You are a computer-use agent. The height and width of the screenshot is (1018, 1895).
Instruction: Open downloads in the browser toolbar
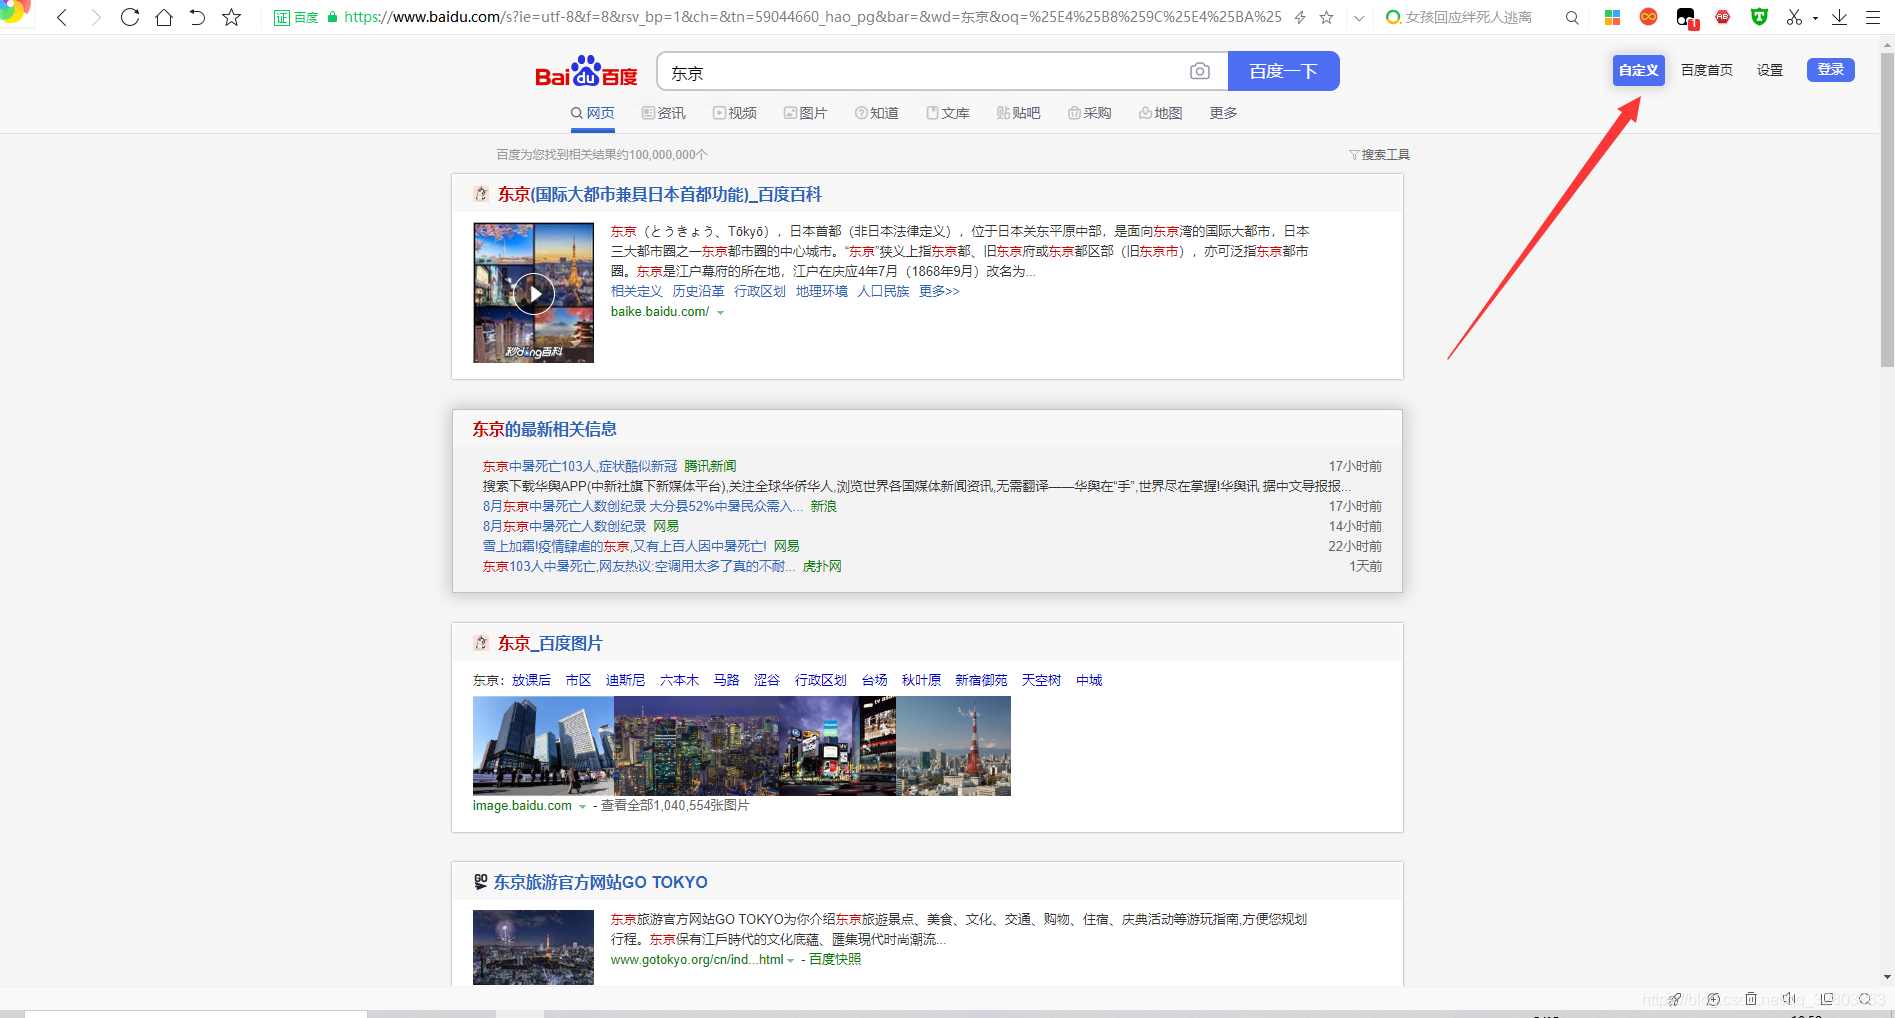click(1839, 17)
